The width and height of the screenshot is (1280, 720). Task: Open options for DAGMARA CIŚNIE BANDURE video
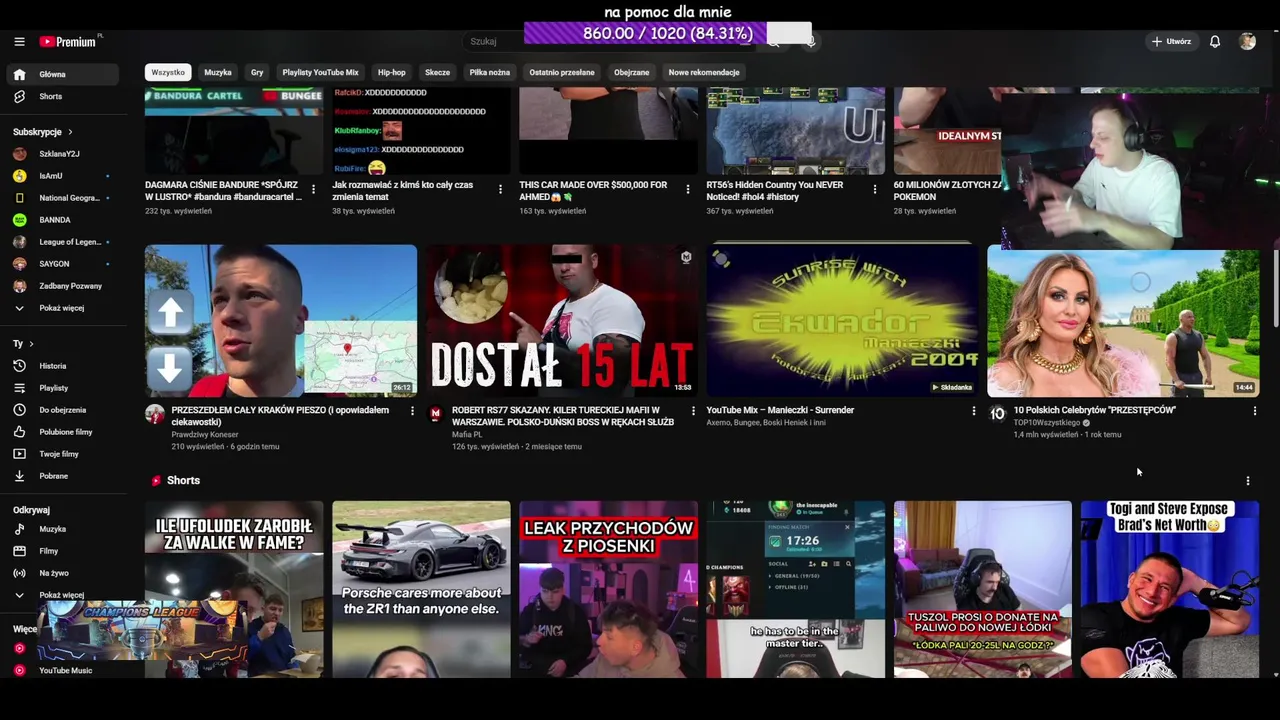[x=313, y=189]
